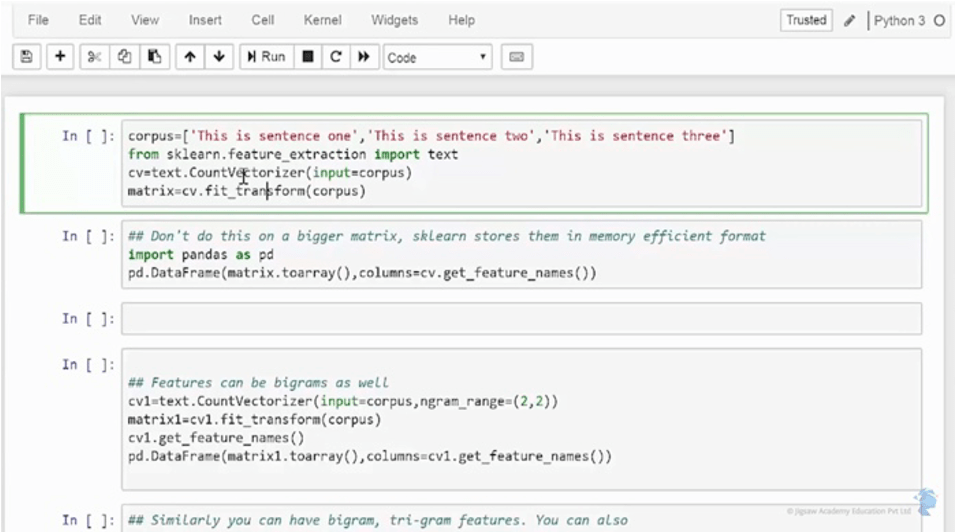
Task: Insert a cell below with plus icon
Action: point(60,57)
